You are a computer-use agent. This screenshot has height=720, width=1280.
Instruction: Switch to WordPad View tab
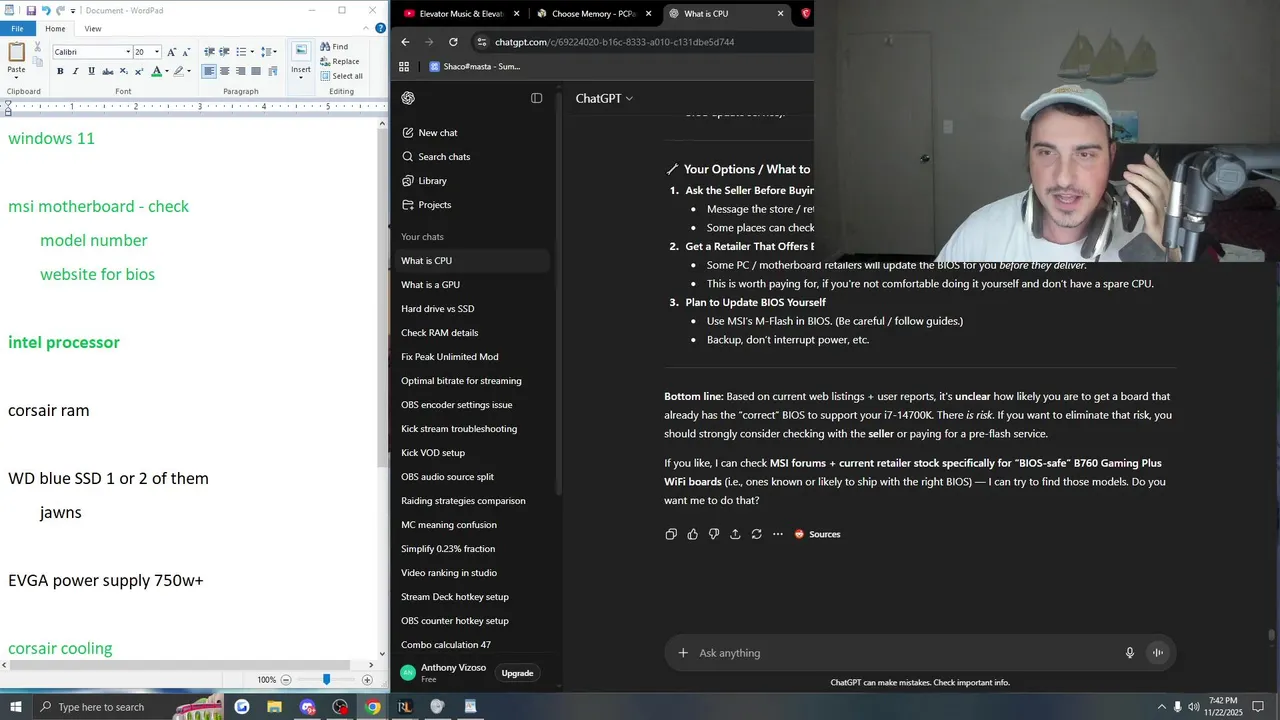coord(93,28)
